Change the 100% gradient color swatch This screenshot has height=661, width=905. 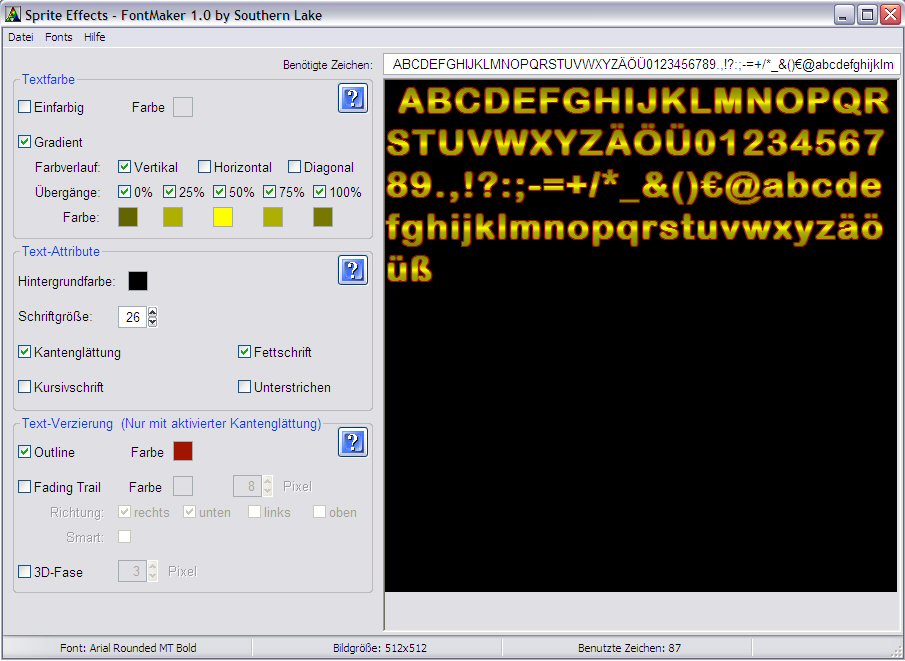(x=323, y=217)
